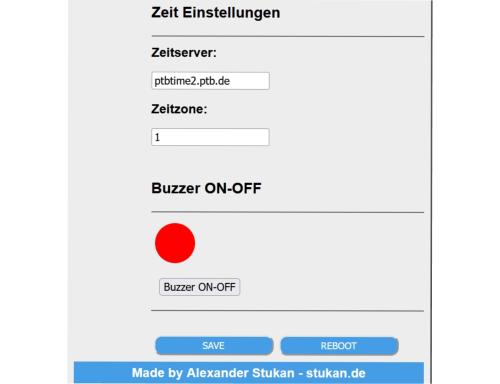500x384 pixels.
Task: Select the Buzzer ON-OFF section heading
Action: click(206, 188)
